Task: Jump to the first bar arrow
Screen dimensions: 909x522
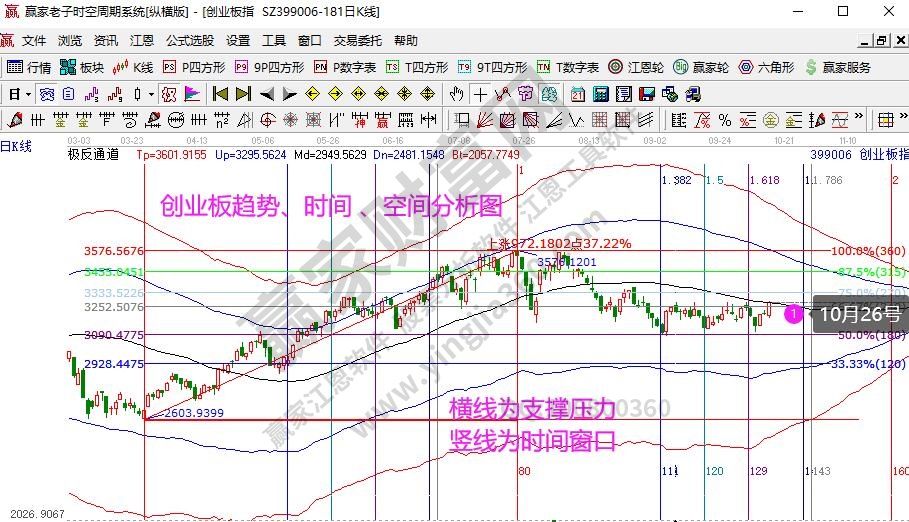Action: (220, 94)
